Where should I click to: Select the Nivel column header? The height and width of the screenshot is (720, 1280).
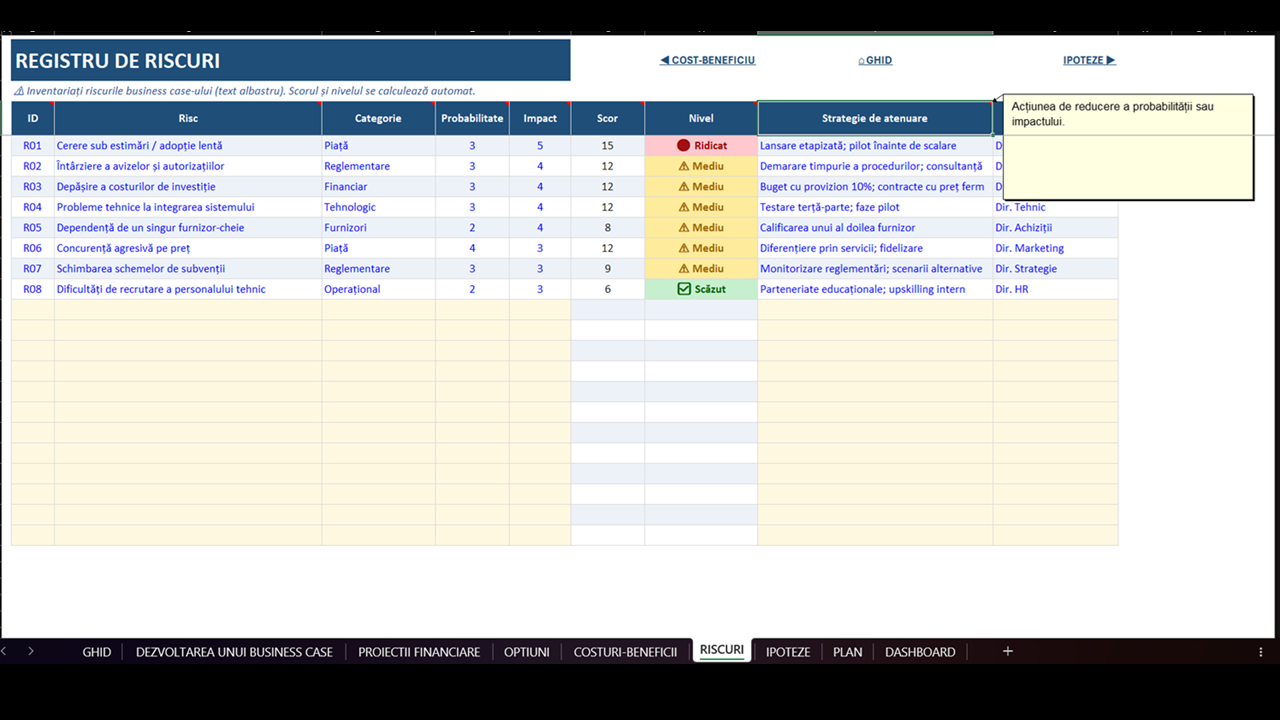tap(701, 118)
